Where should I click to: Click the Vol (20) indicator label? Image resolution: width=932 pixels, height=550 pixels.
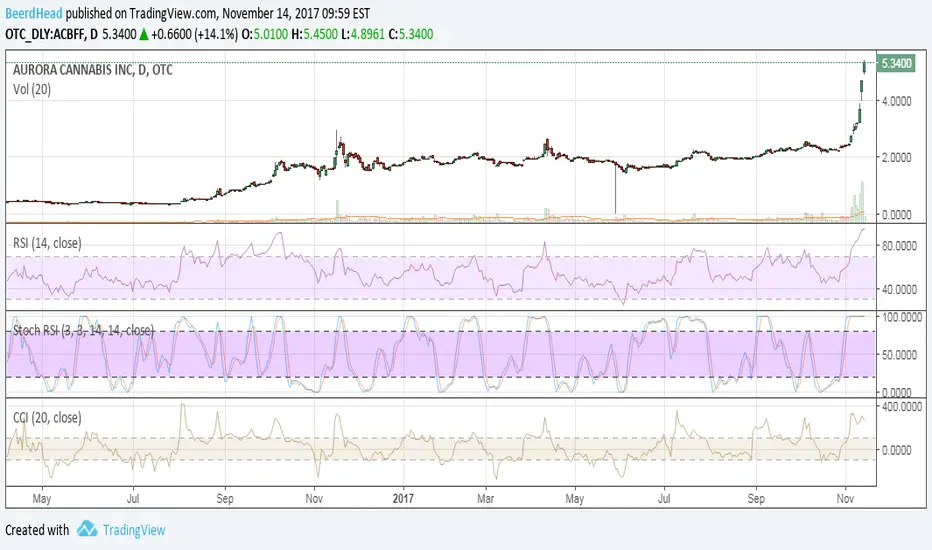pos(32,90)
